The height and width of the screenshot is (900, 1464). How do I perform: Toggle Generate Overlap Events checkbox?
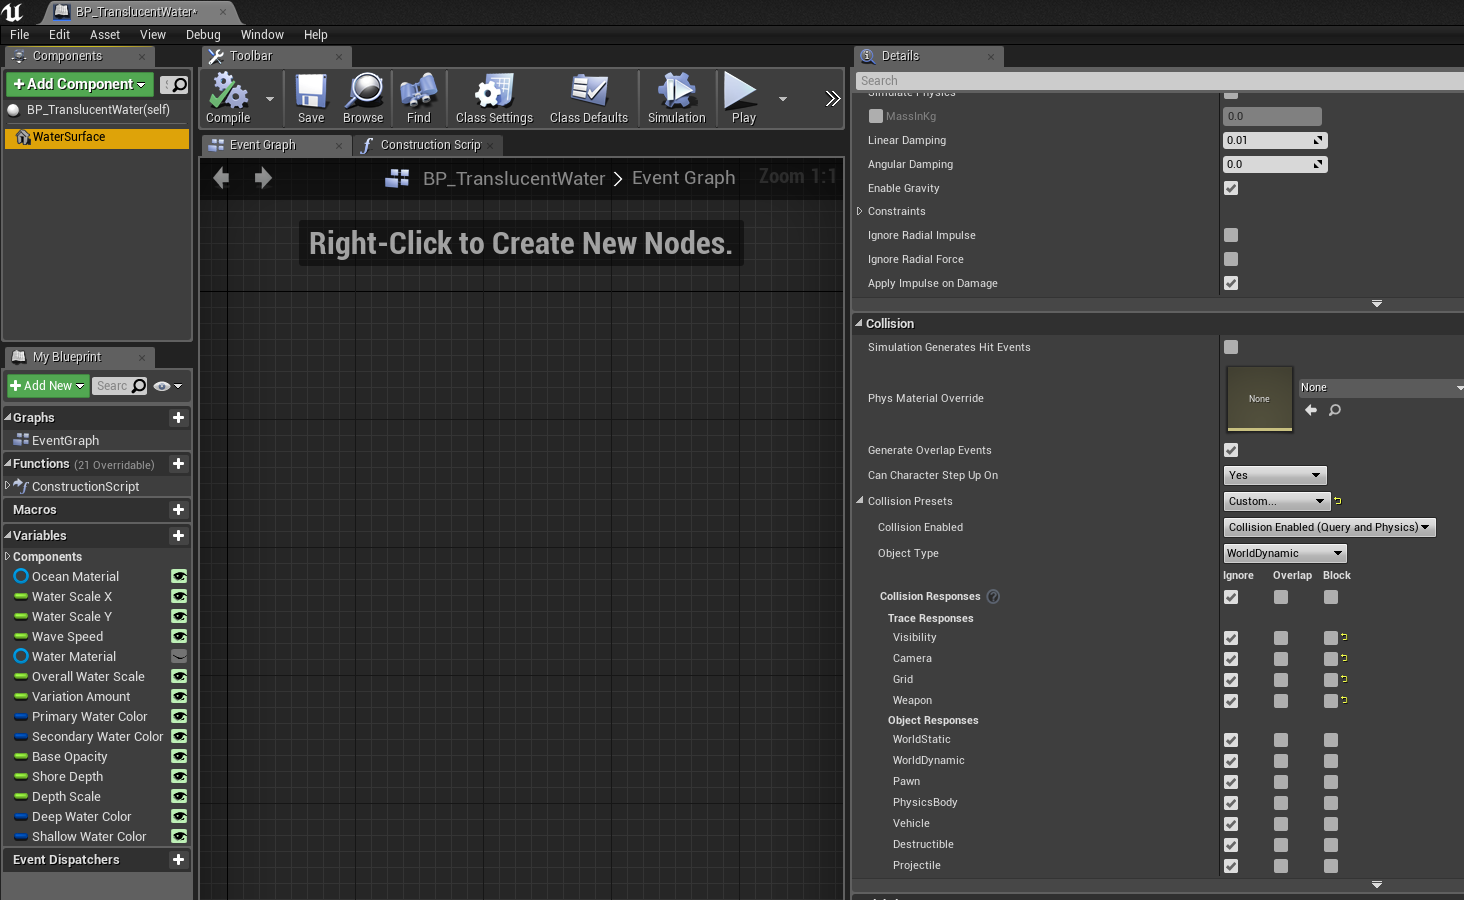(x=1231, y=450)
